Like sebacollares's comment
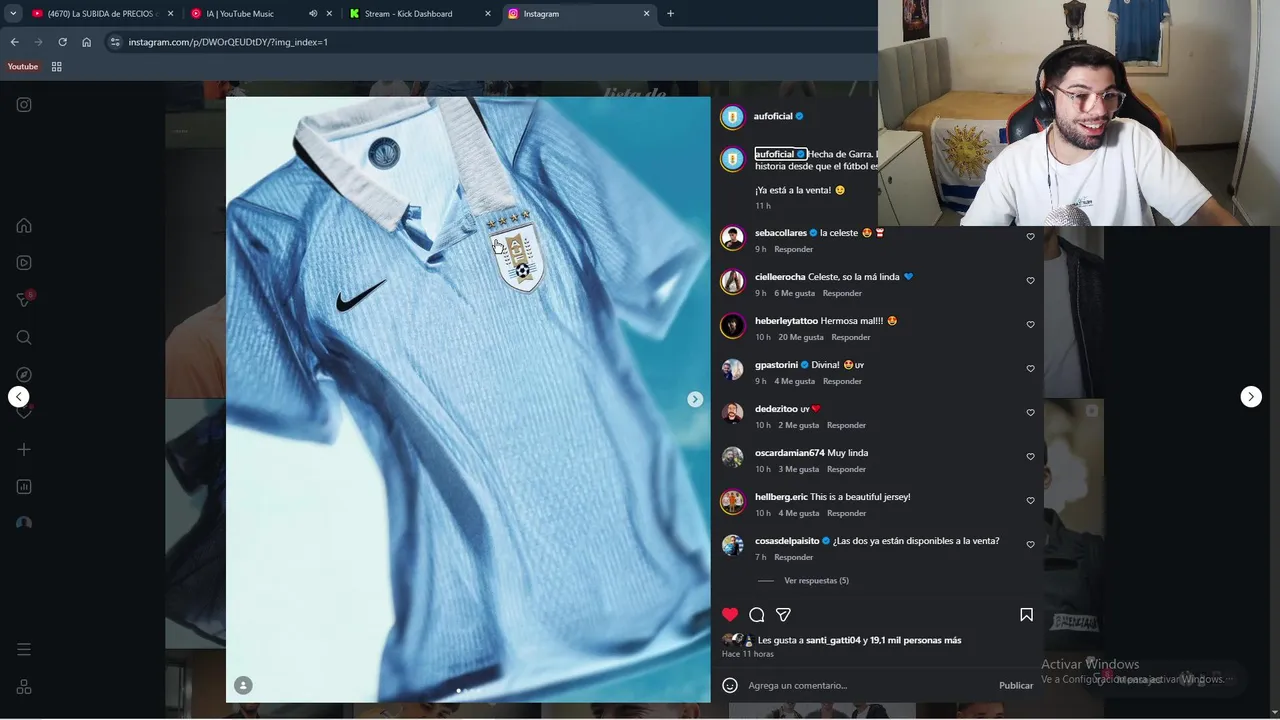This screenshot has width=1280, height=720. coord(1030,237)
